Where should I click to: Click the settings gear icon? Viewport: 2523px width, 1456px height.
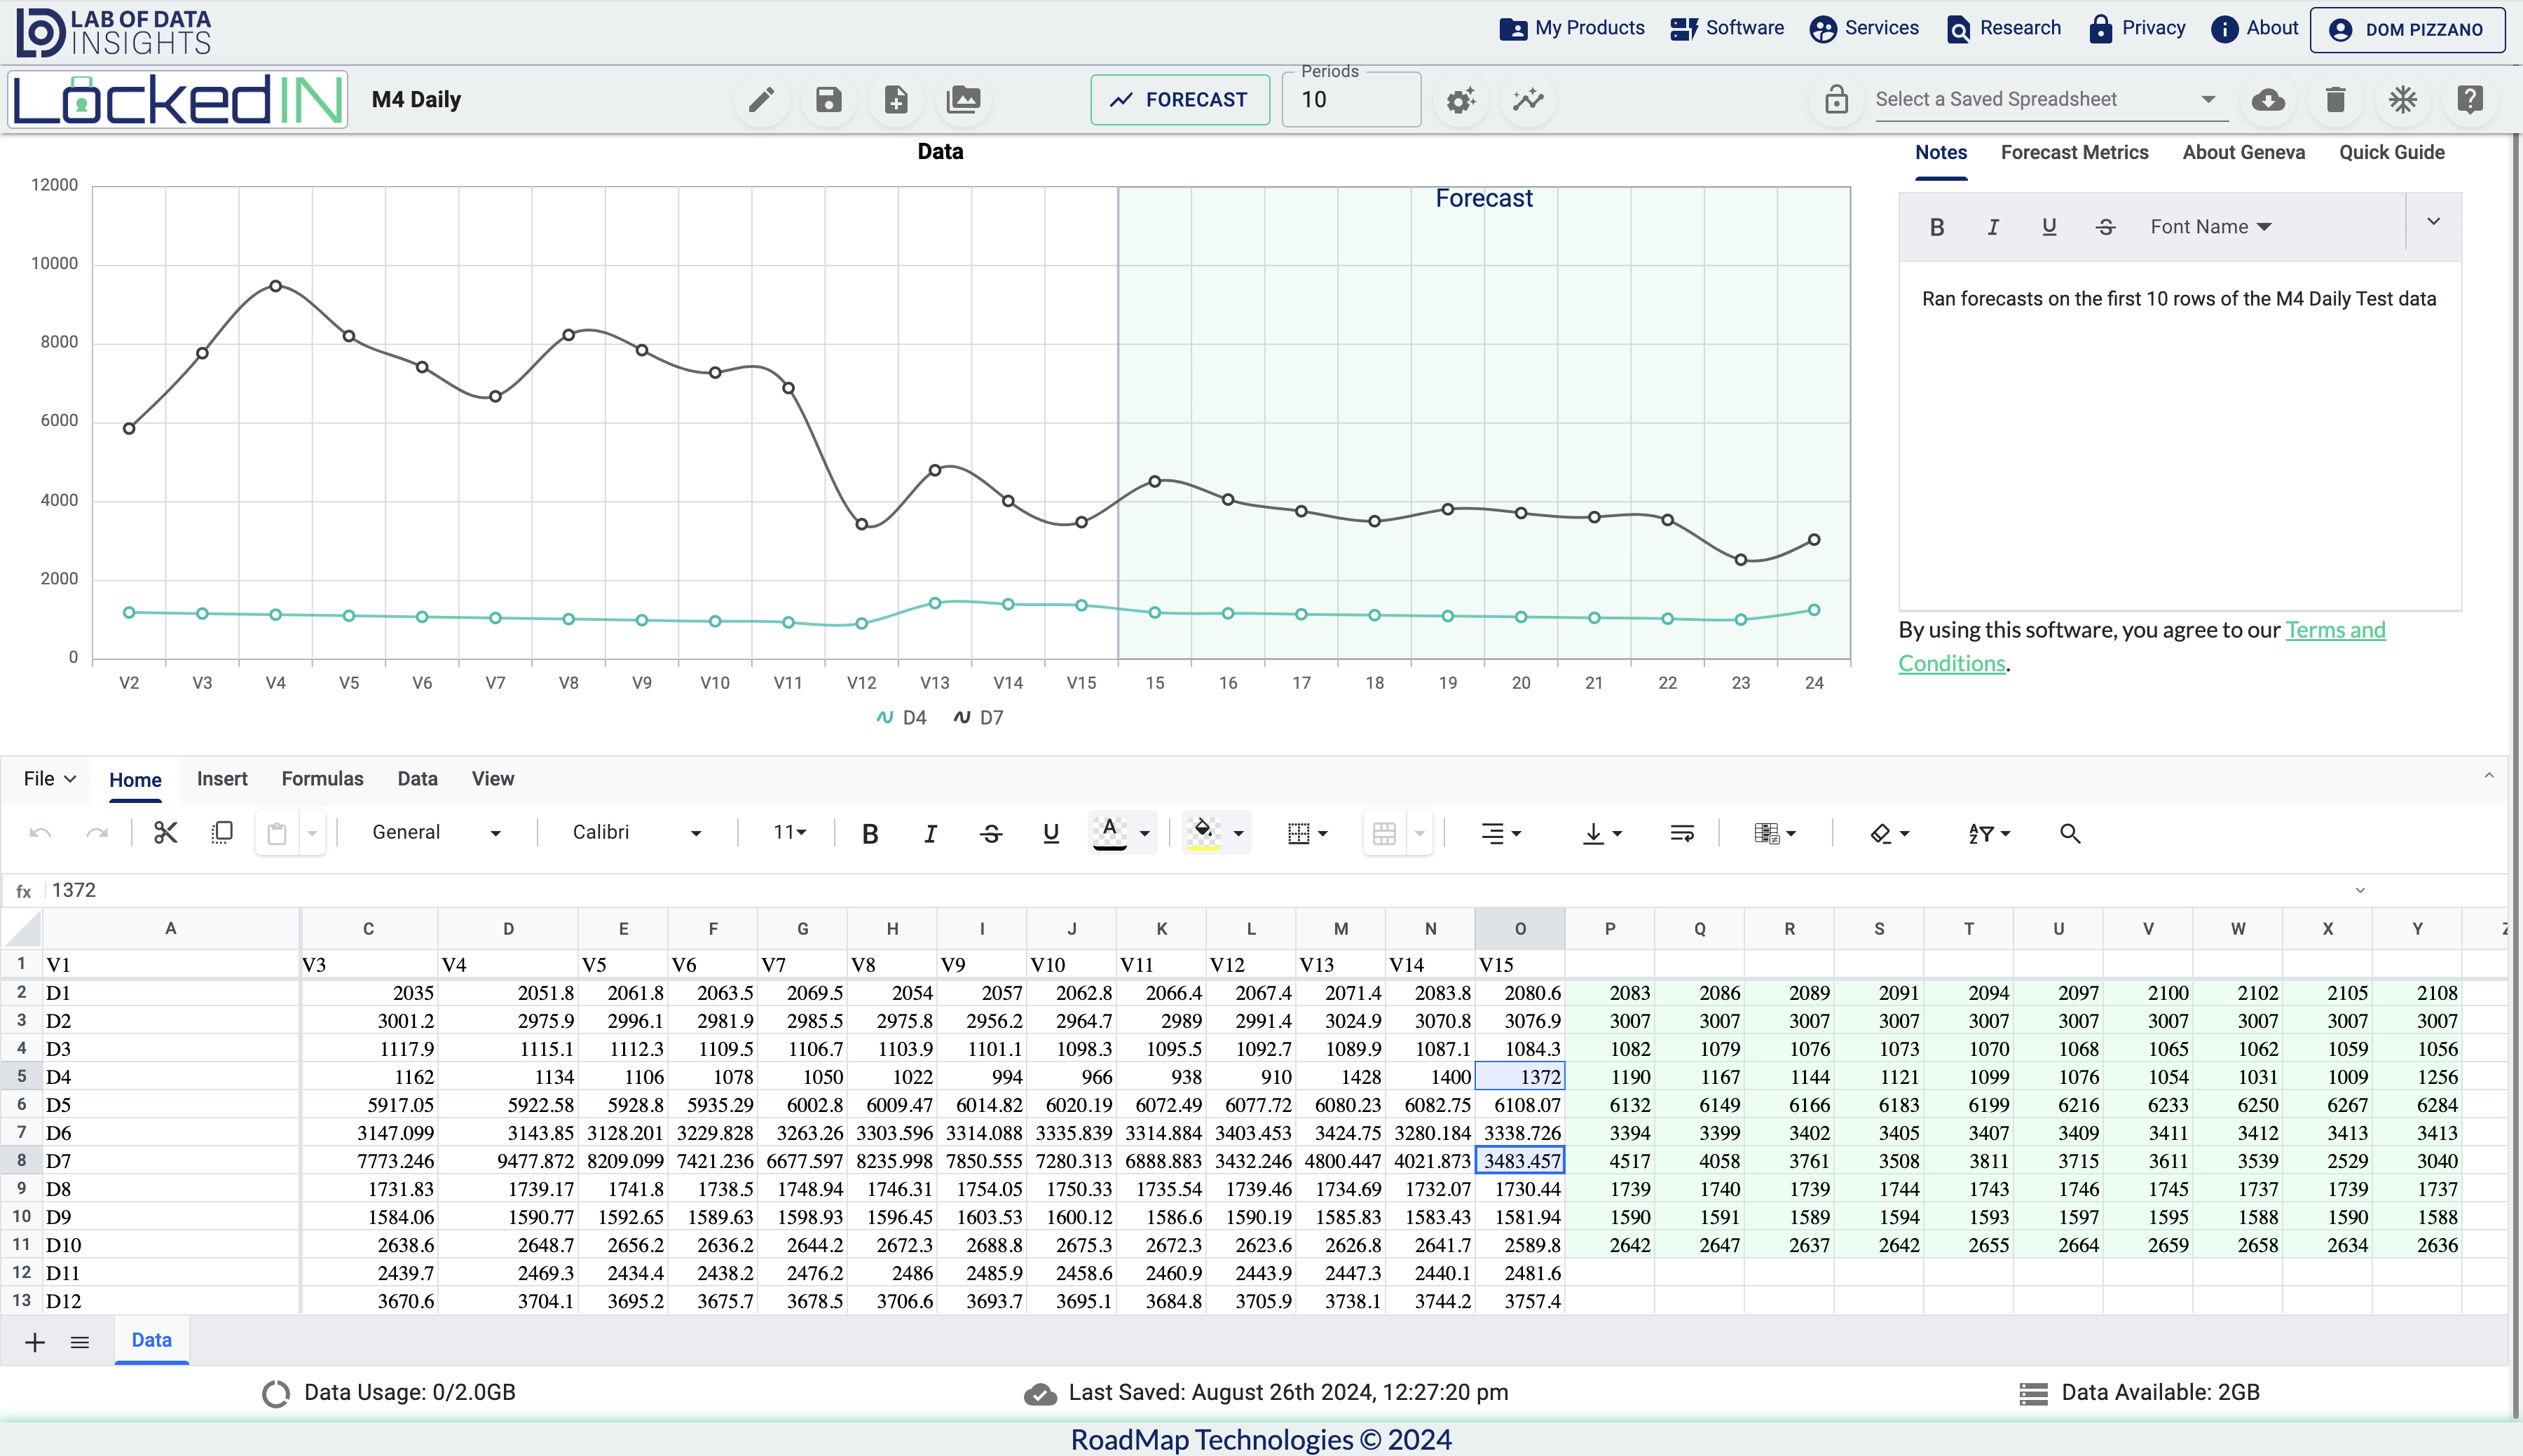(x=1461, y=99)
